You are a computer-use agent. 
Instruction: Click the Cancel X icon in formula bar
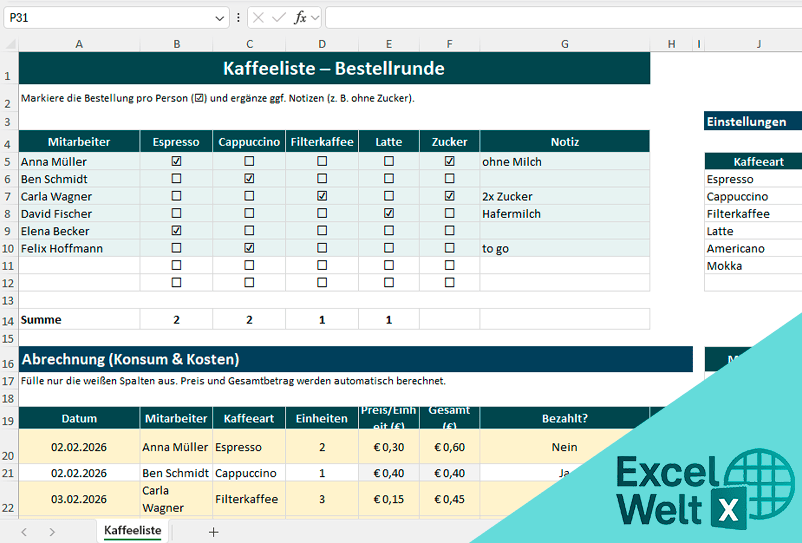coord(259,17)
